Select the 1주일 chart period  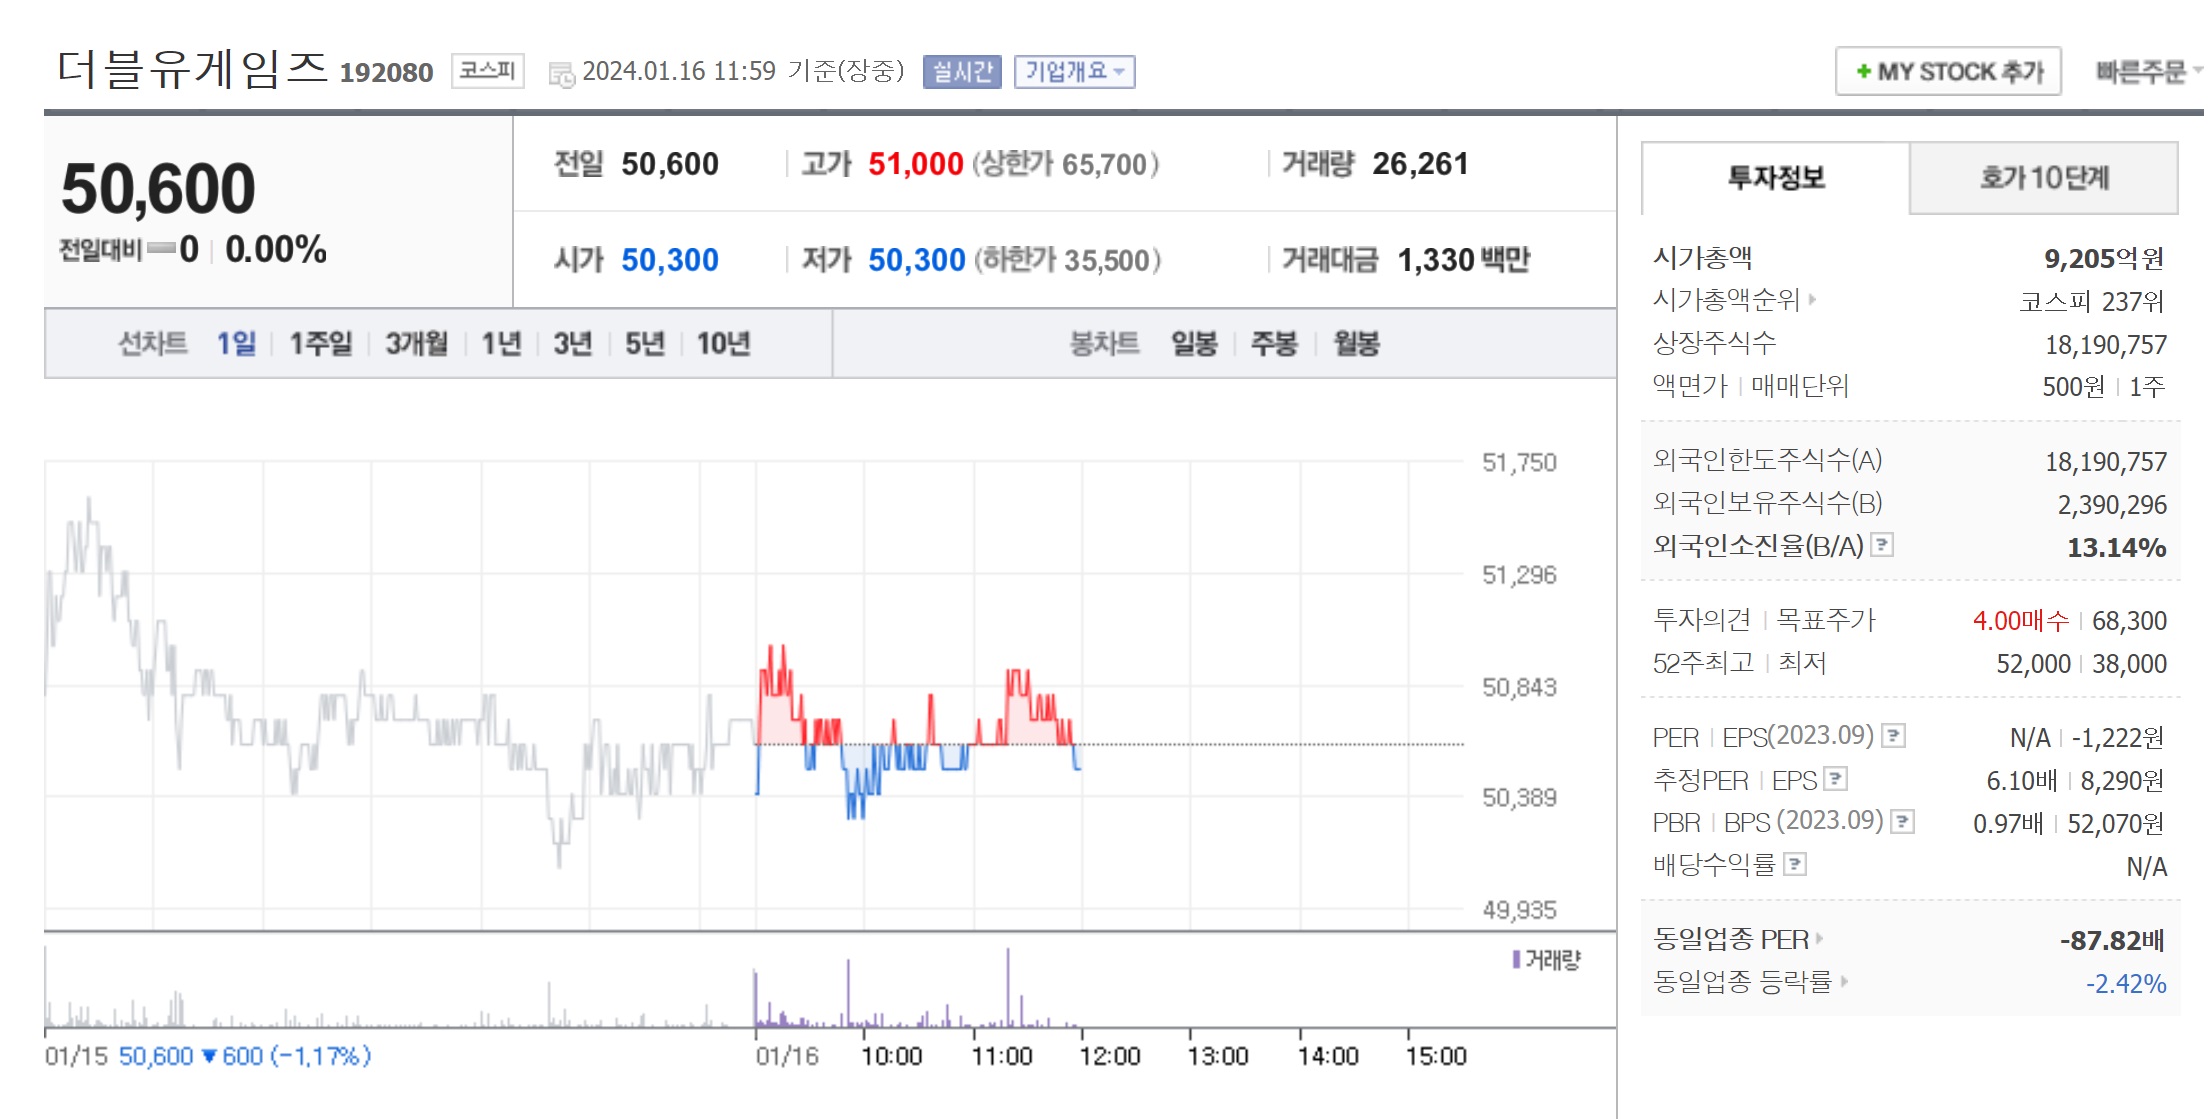(x=320, y=343)
